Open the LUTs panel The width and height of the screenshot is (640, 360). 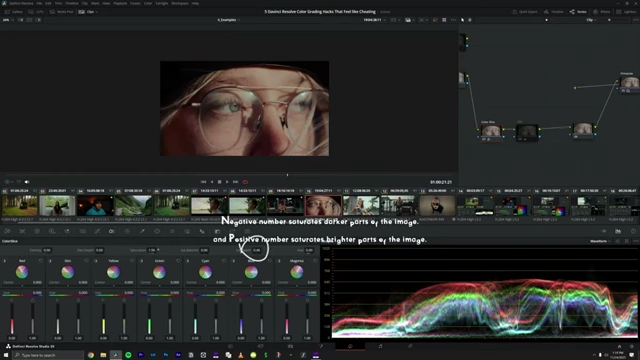(36, 12)
